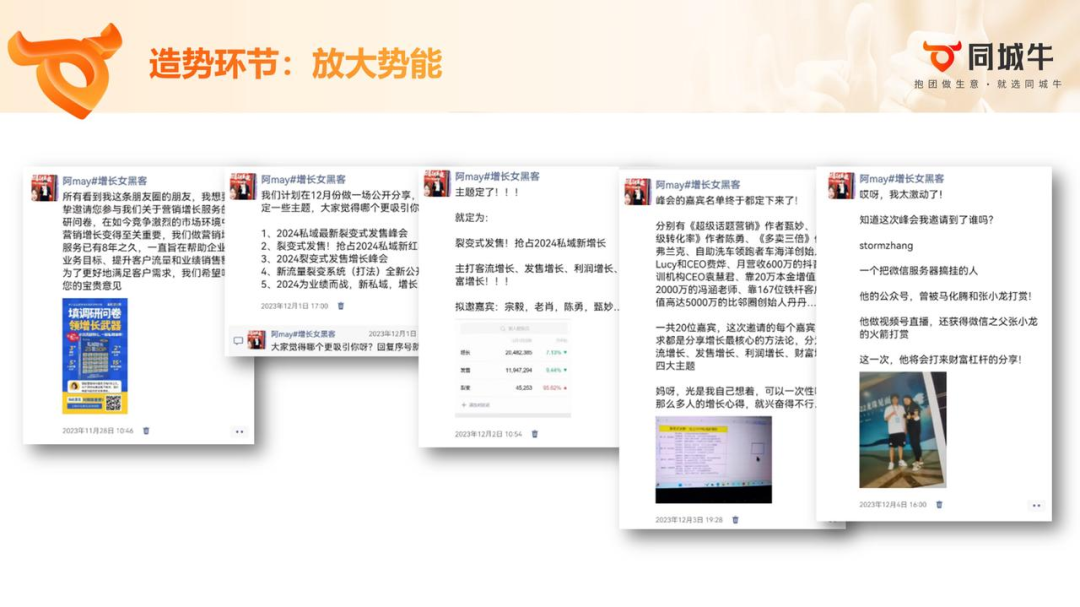The image size is (1080, 607).
Task: Click list item 3、2024裂变式发售增长峰会
Action: pos(324,258)
